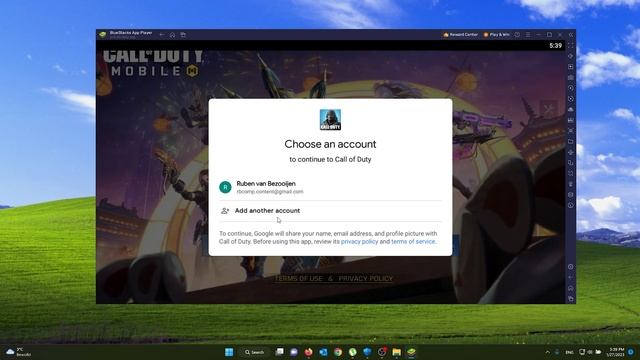The width and height of the screenshot is (640, 360).
Task: Click the taskbar Search box
Action: click(255, 352)
